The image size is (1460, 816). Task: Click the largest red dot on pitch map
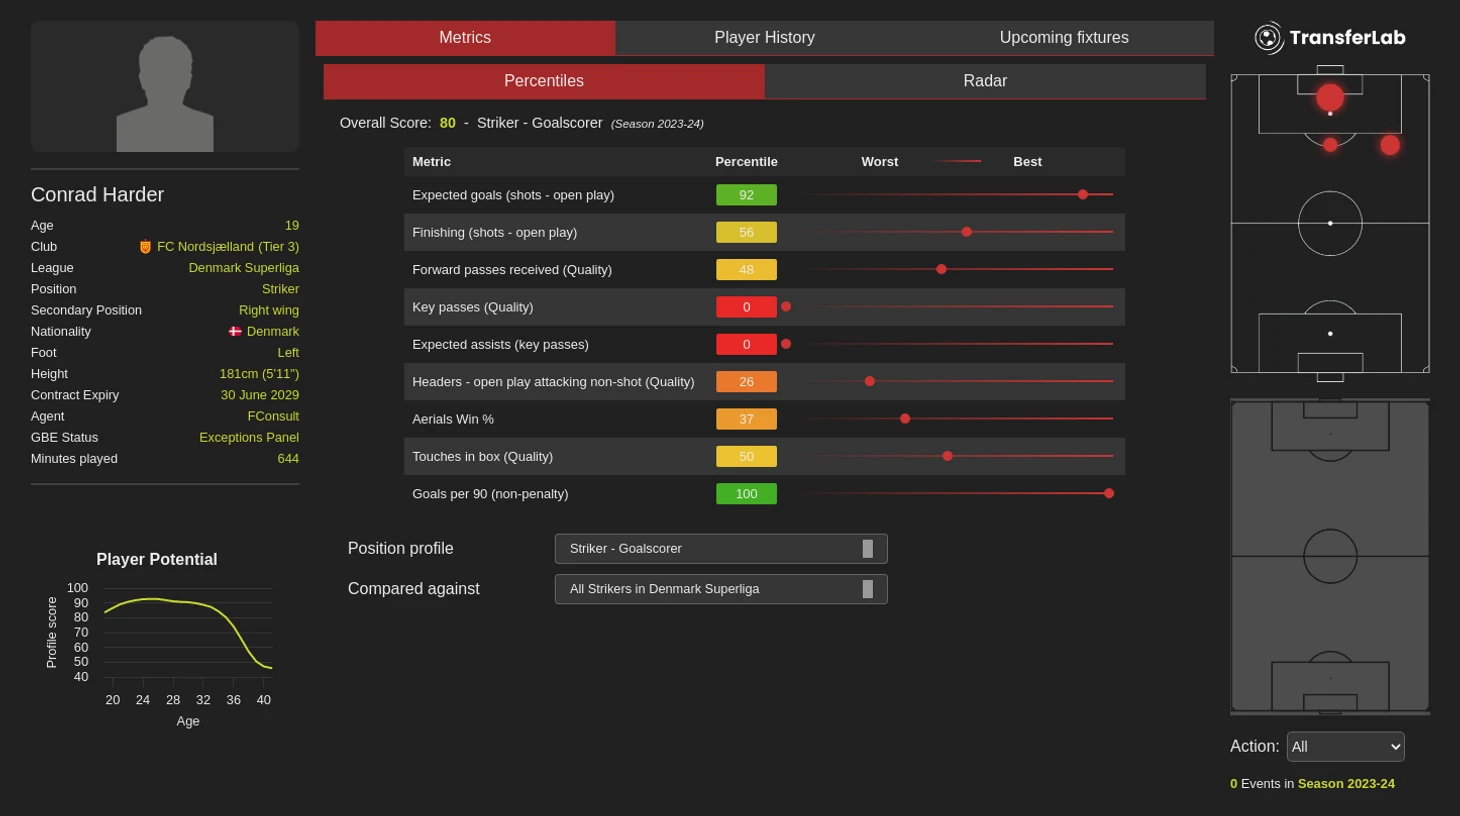tap(1330, 97)
